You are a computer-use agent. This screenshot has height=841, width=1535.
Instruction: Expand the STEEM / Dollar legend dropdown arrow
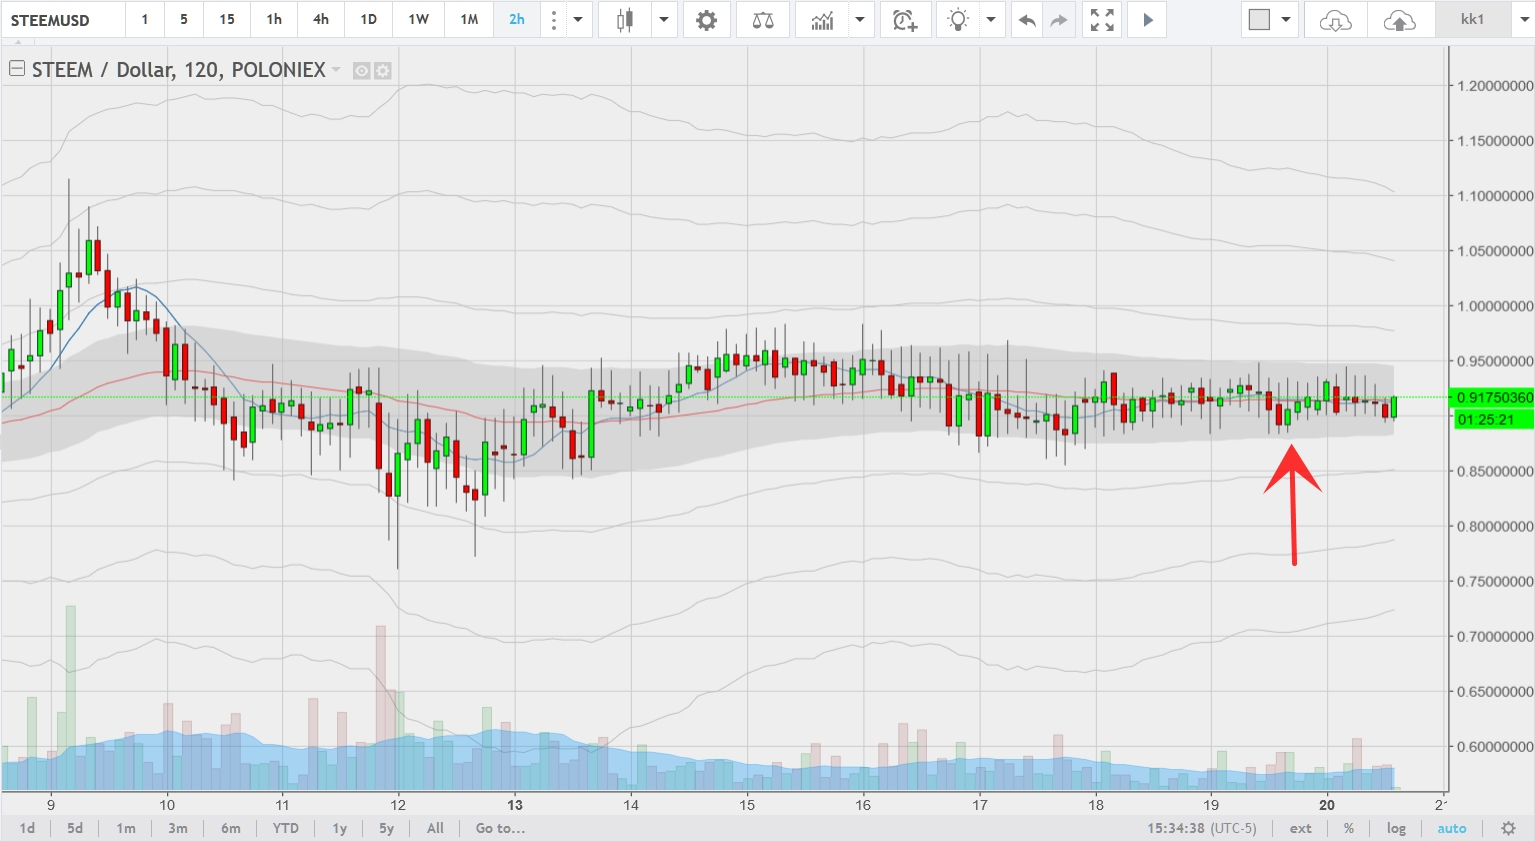(x=336, y=70)
